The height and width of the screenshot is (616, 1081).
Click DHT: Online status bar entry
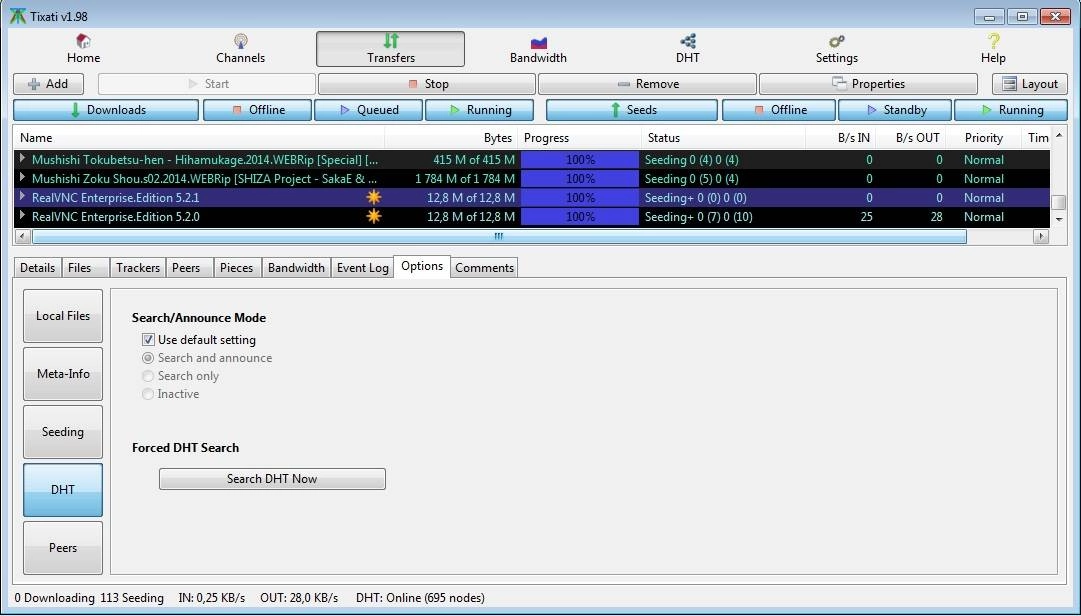click(x=420, y=597)
